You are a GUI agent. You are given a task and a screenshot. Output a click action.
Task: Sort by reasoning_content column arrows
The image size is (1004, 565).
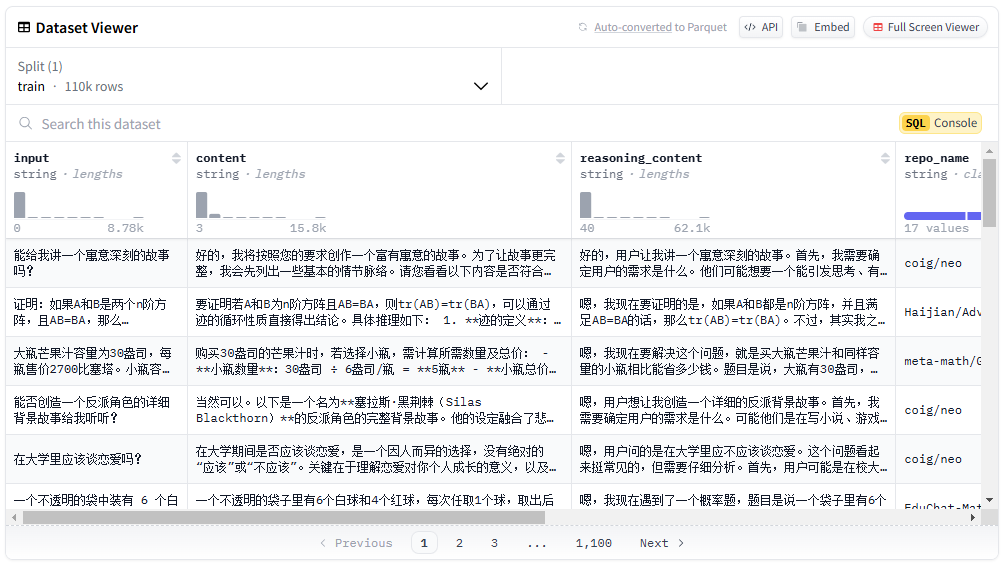pos(885,158)
